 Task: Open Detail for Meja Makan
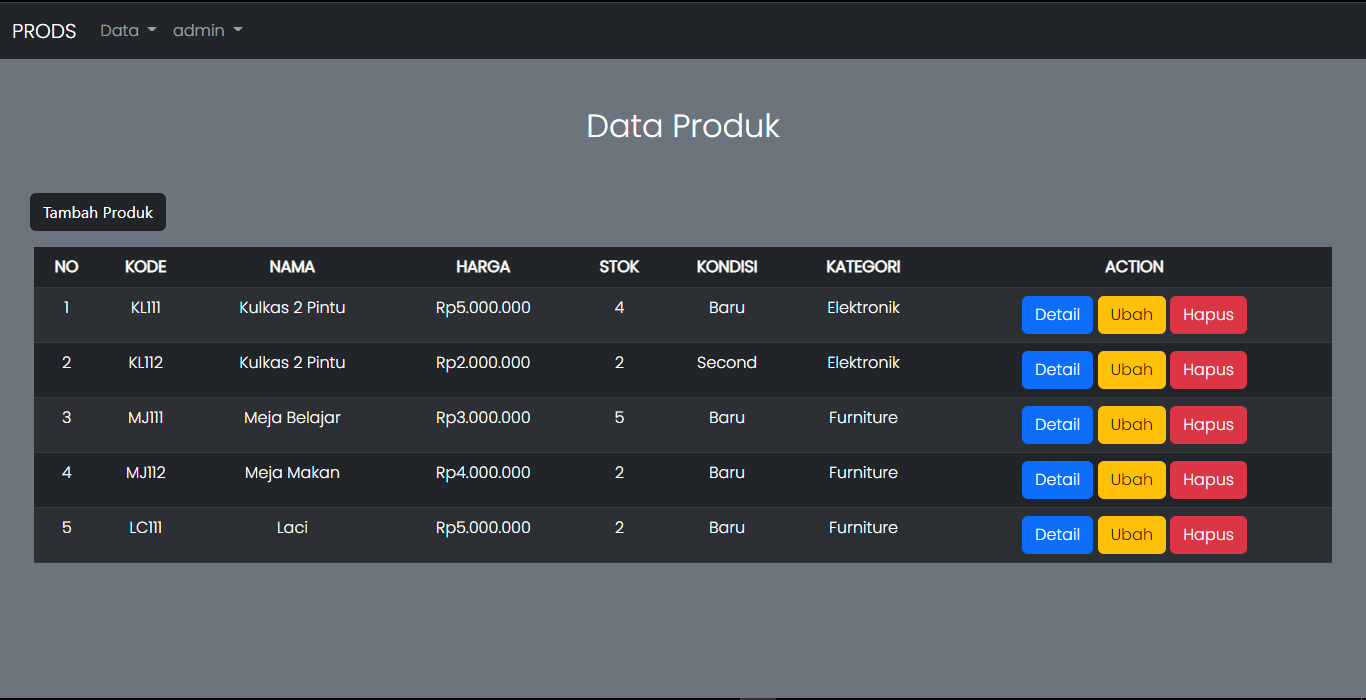coord(1057,479)
